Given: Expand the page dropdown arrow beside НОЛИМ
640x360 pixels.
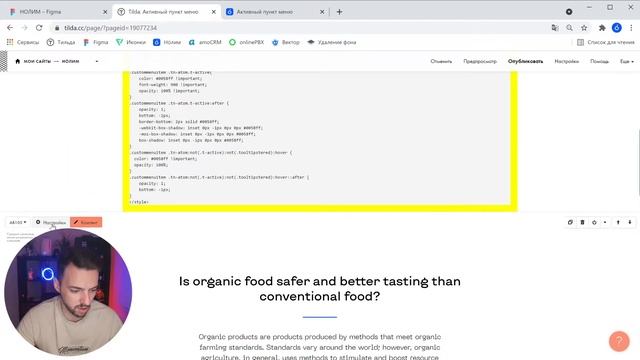Looking at the screenshot, I should point(97,61).
